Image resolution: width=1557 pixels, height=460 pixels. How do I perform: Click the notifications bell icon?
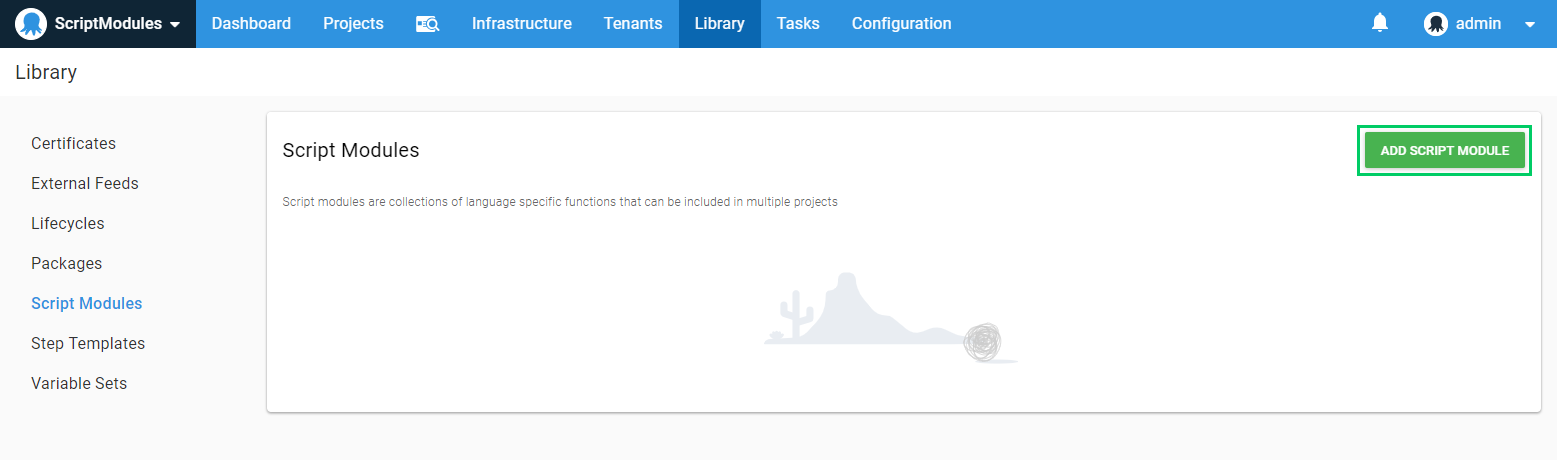1380,23
